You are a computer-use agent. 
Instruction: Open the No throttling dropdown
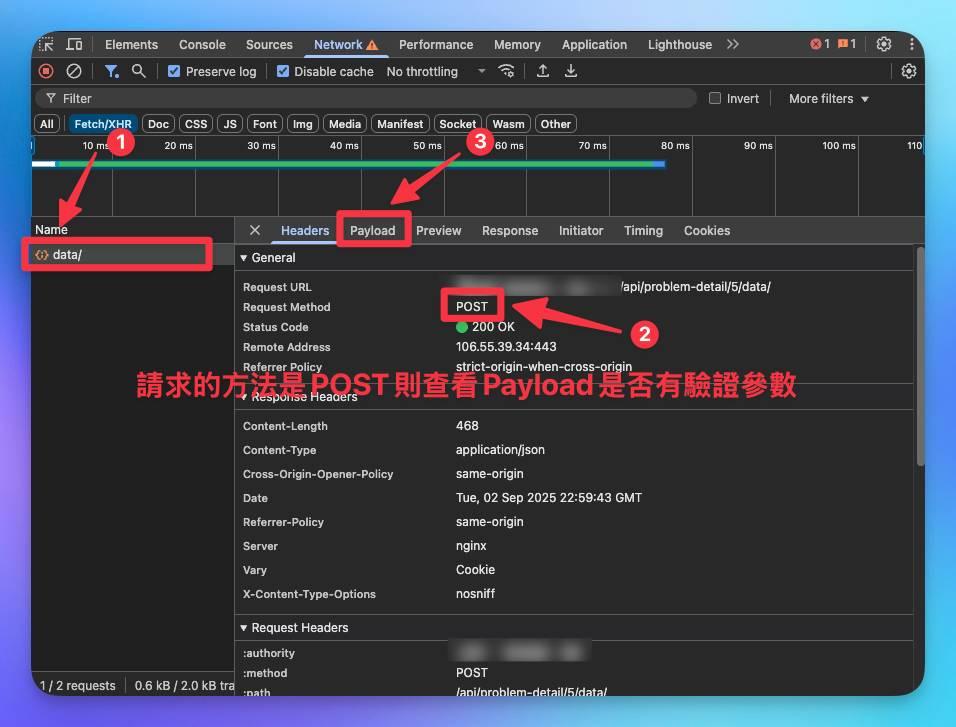(435, 71)
